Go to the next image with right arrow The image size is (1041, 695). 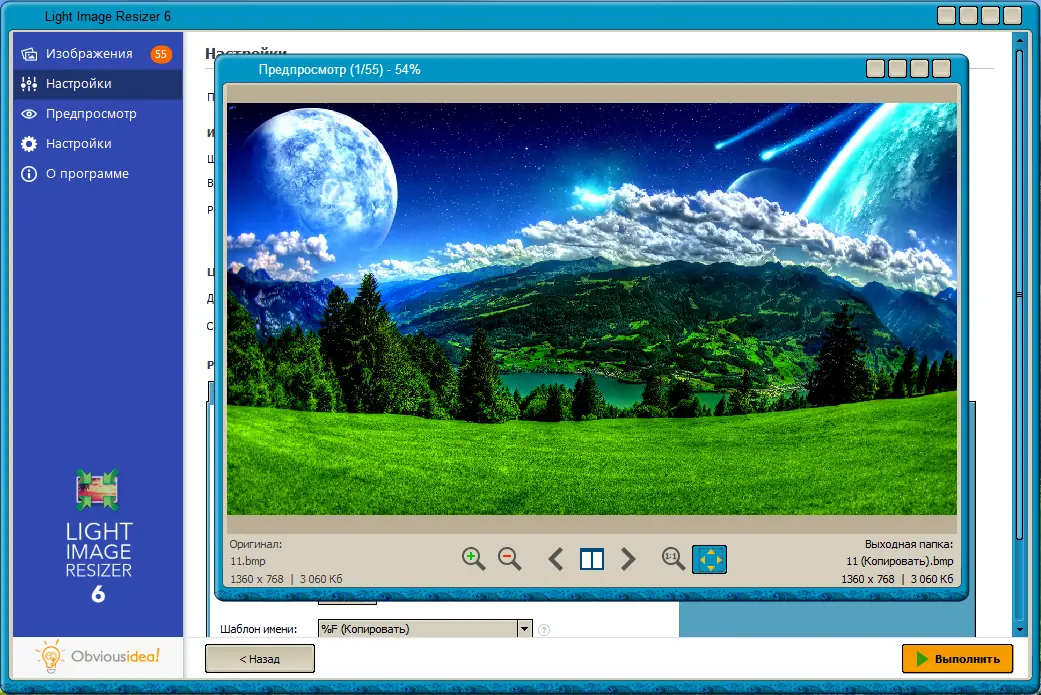pyautogui.click(x=629, y=559)
